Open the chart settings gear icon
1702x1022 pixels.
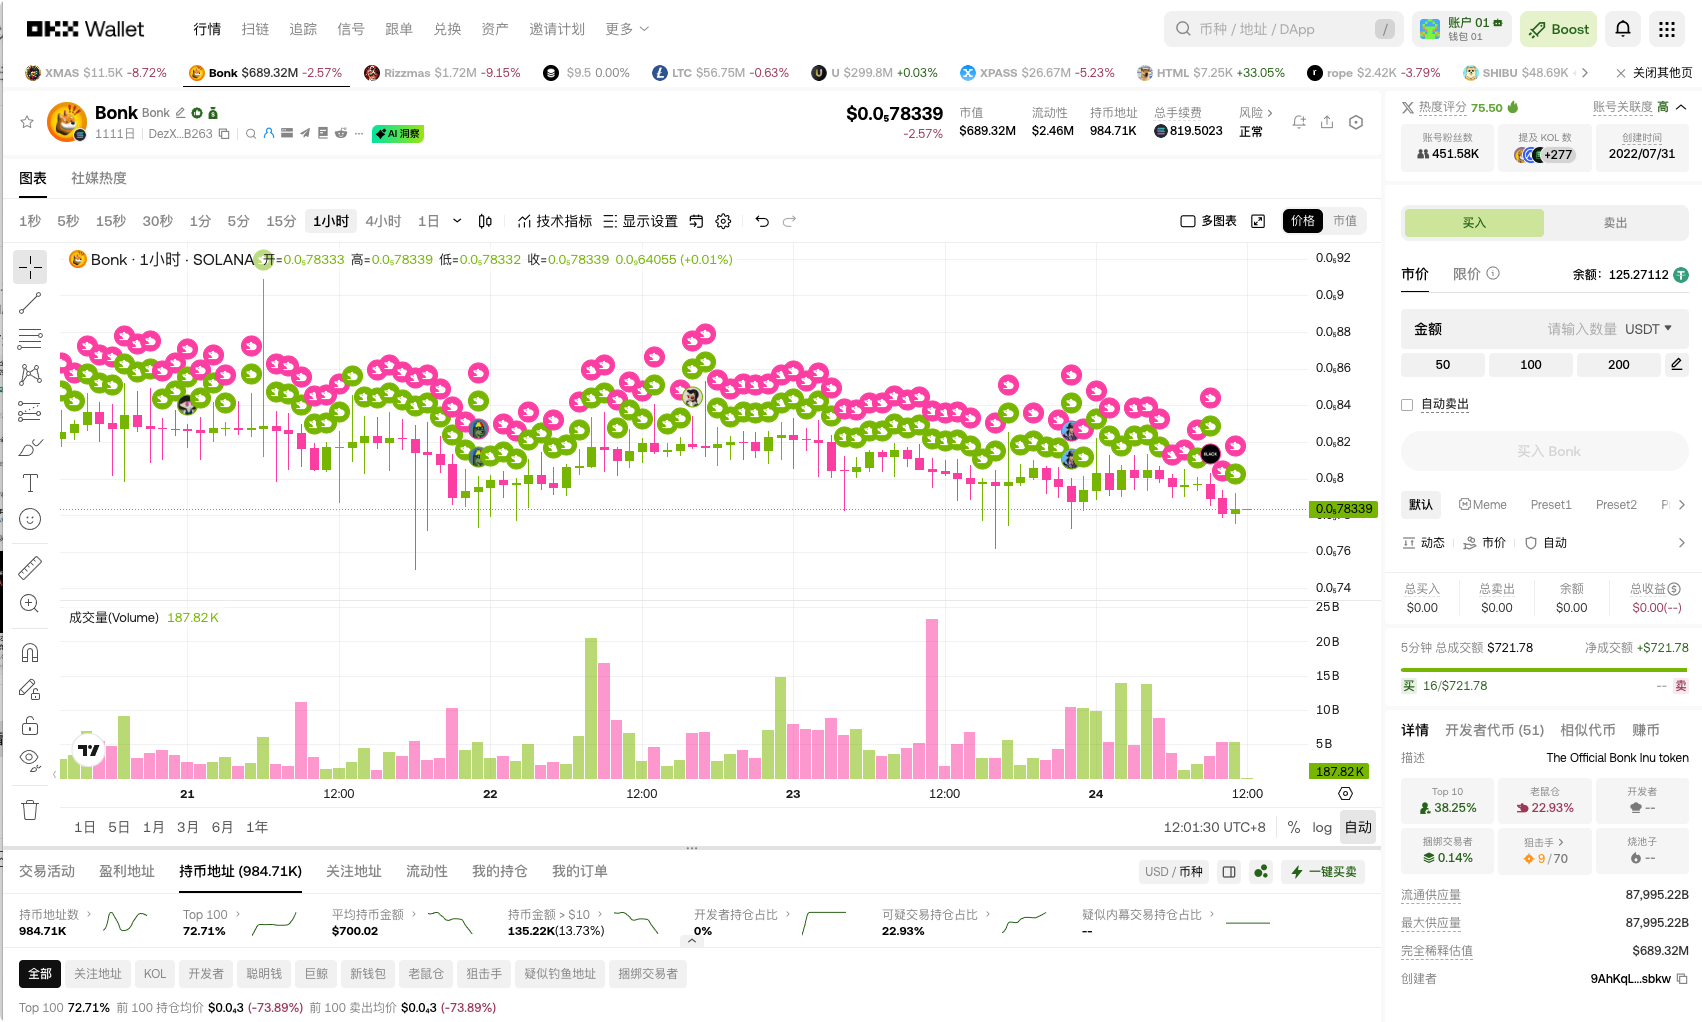(x=723, y=221)
